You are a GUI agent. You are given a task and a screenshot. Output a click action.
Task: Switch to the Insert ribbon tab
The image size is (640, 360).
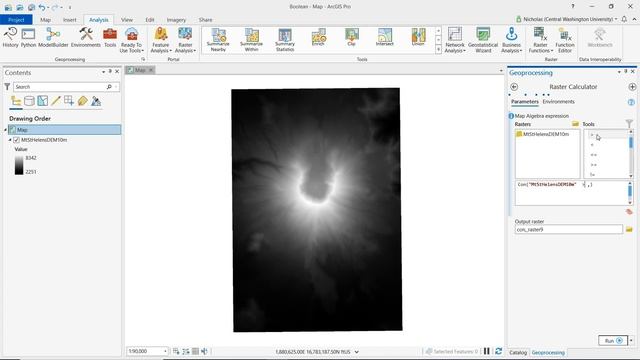tap(69, 20)
